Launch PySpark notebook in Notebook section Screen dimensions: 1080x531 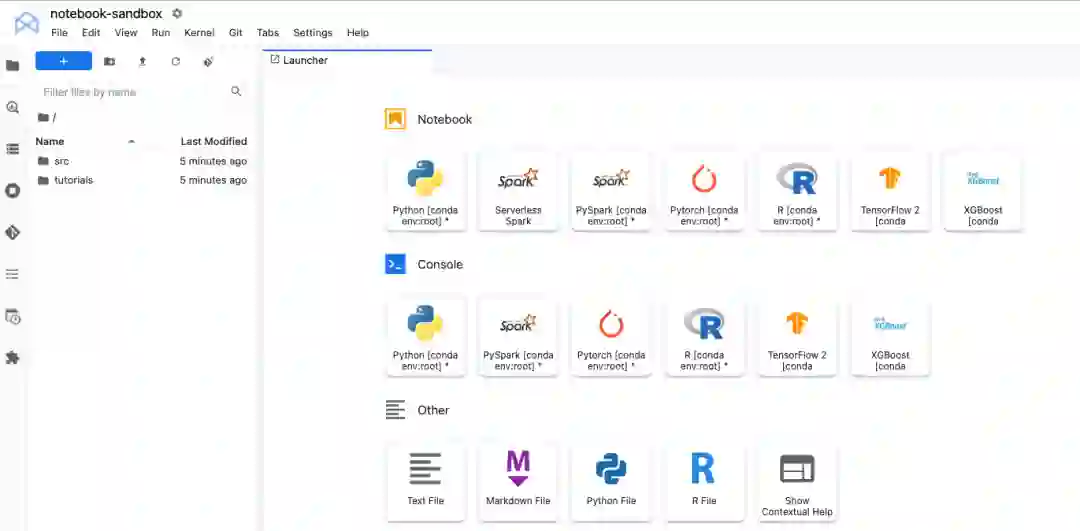[x=611, y=191]
